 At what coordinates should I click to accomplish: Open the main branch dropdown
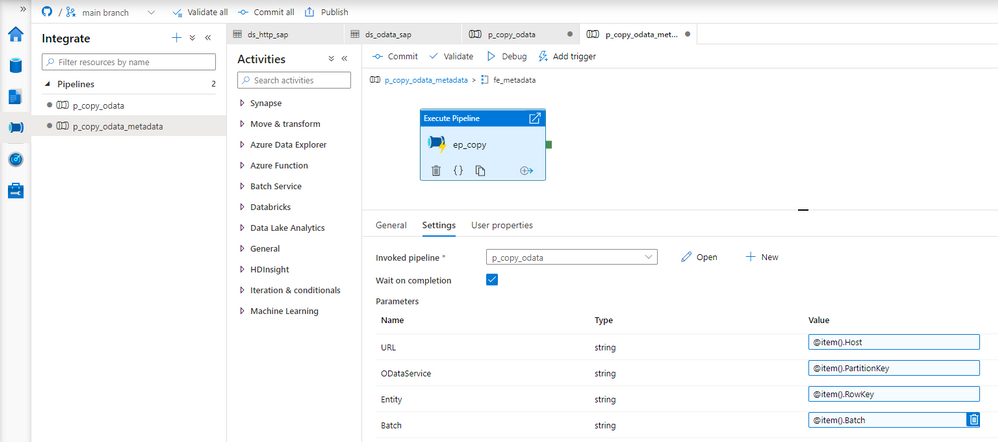110,12
